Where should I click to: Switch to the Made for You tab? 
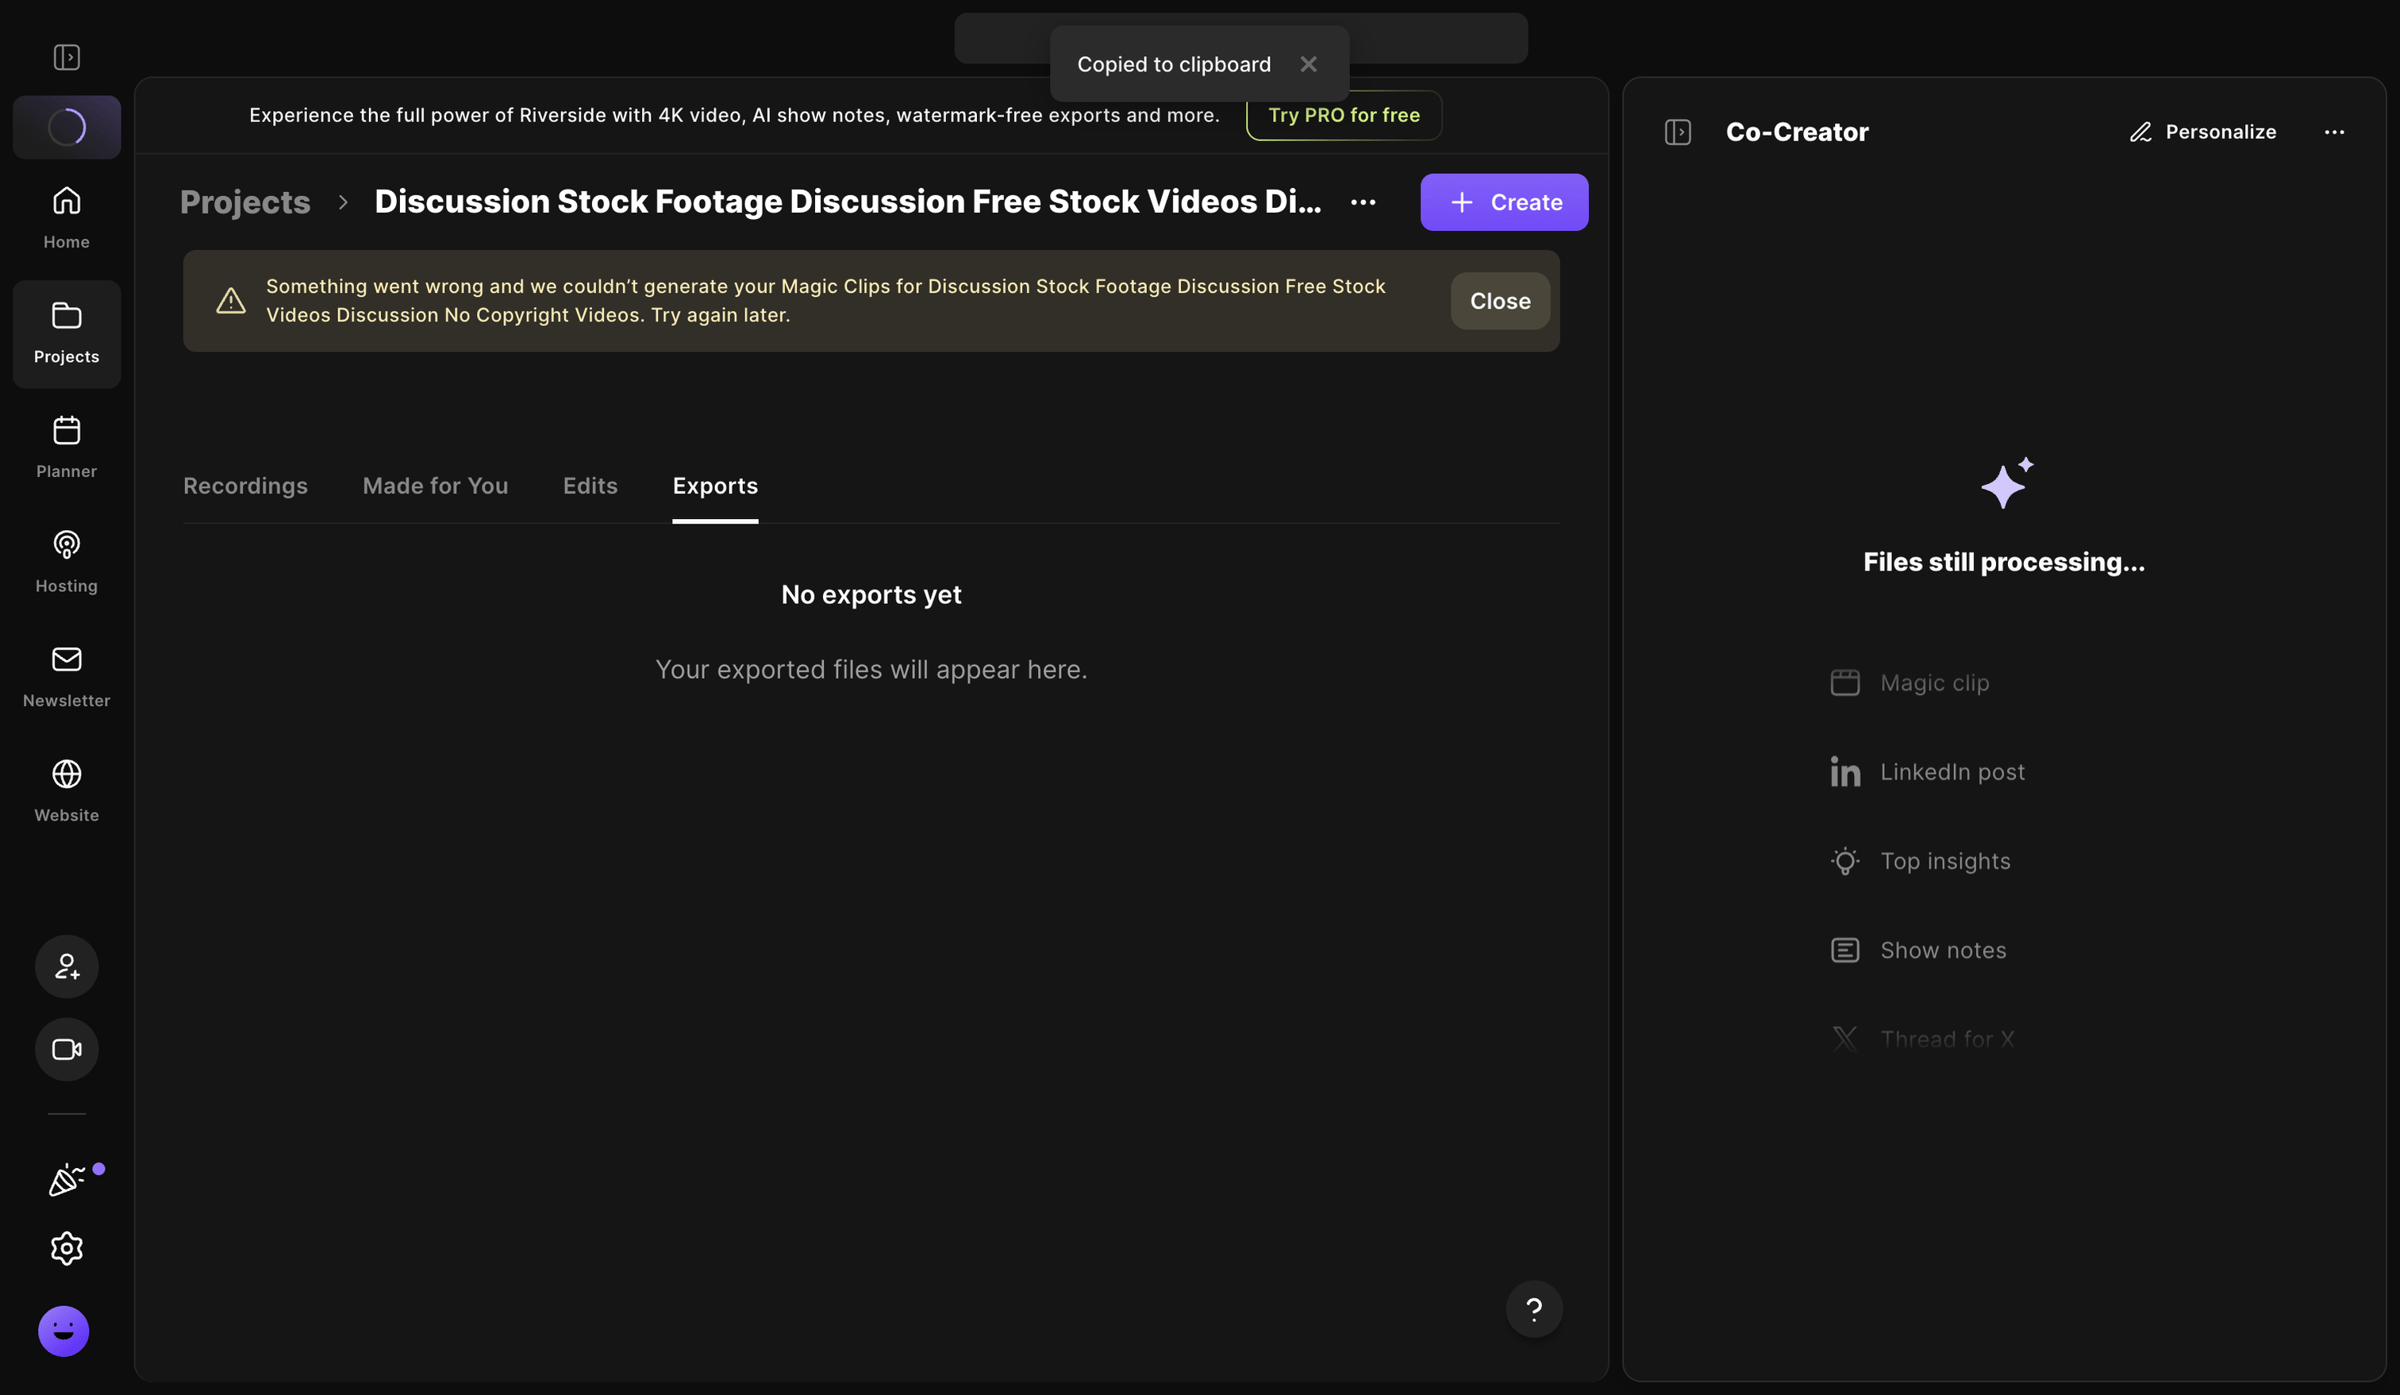pos(435,486)
